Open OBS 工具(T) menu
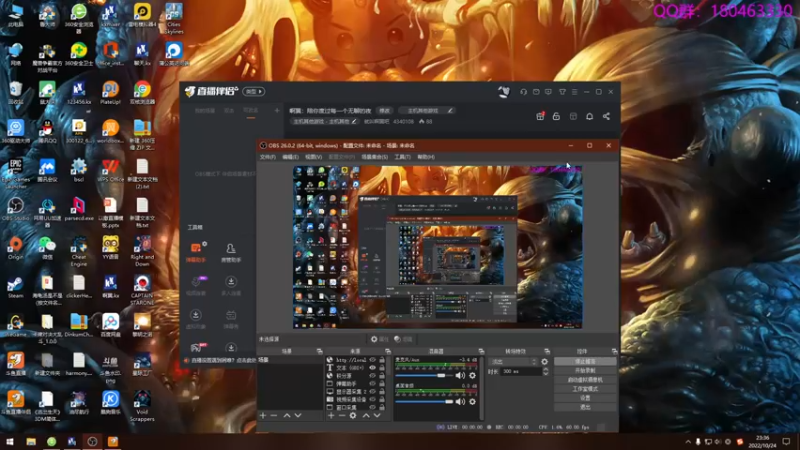This screenshot has height=450, width=800. (x=403, y=157)
